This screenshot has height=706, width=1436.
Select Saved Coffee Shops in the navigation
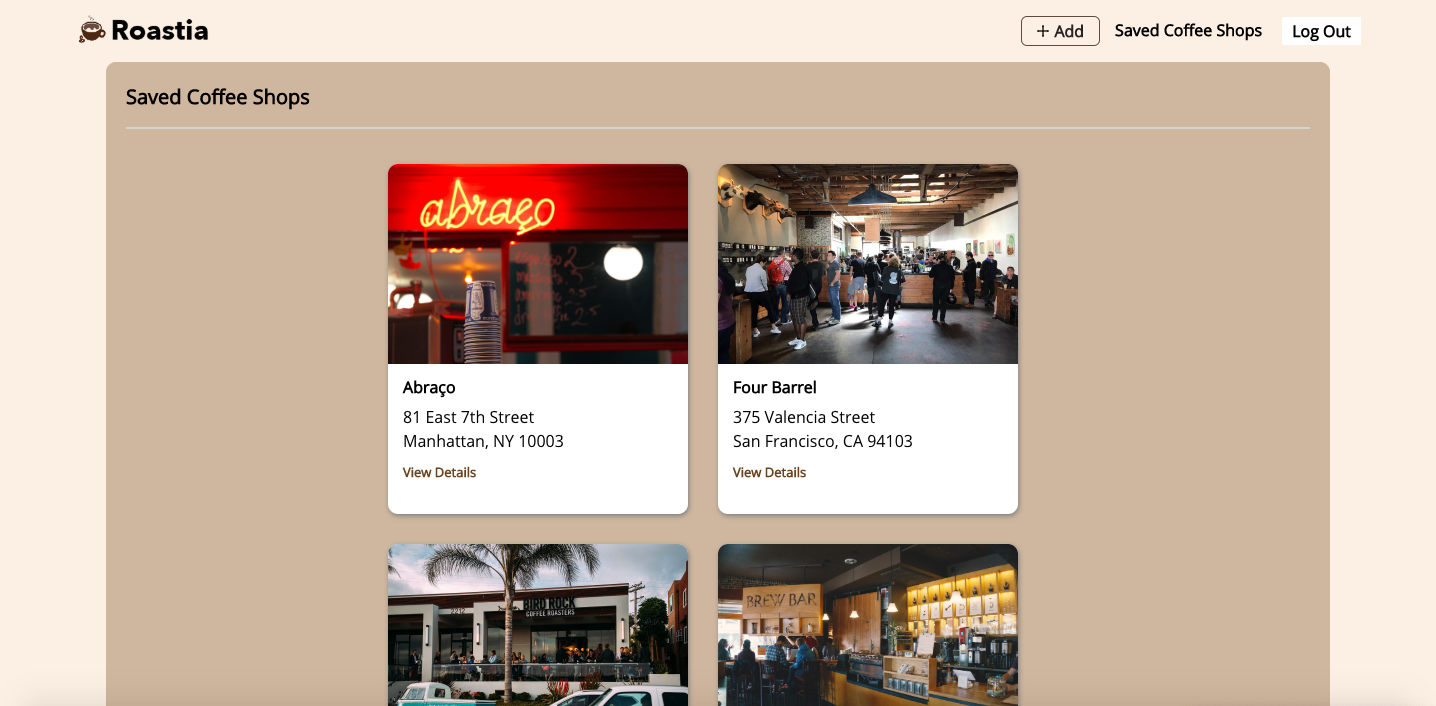tap(1188, 31)
